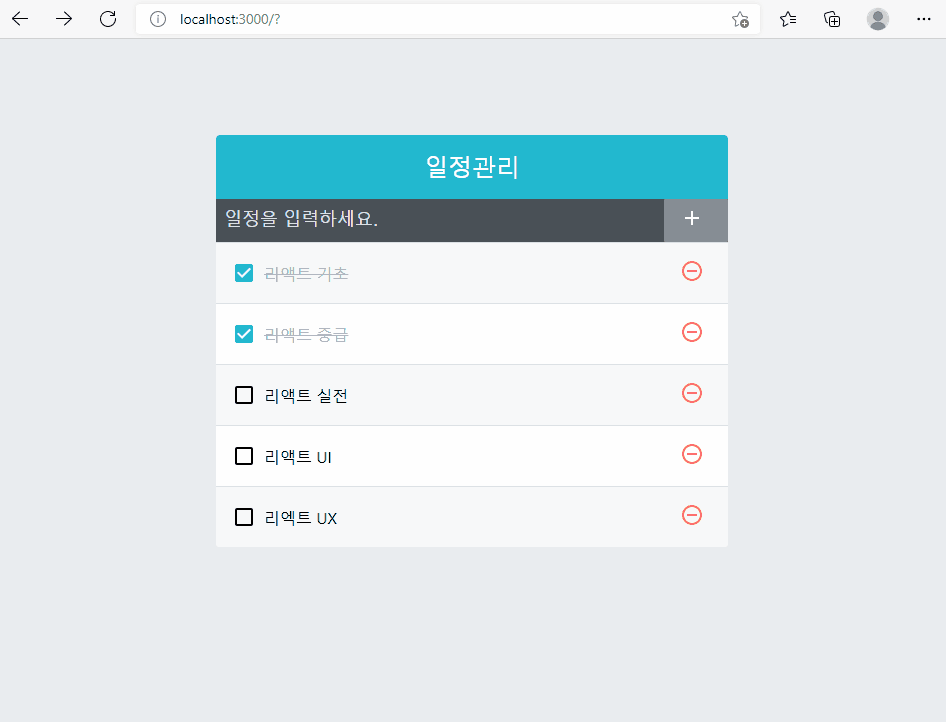Open the browser profile avatar
The image size is (946, 722).
(878, 19)
